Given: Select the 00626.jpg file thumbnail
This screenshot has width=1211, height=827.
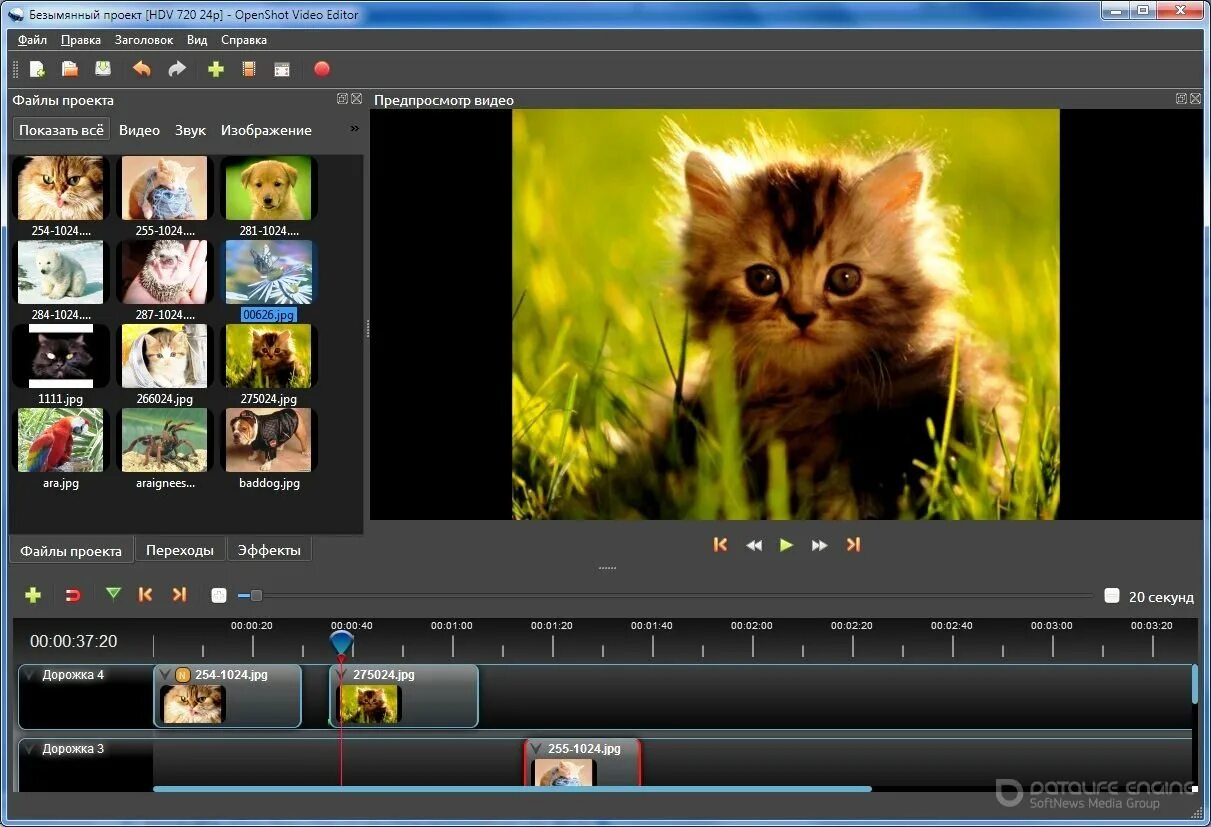Looking at the screenshot, I should 268,272.
